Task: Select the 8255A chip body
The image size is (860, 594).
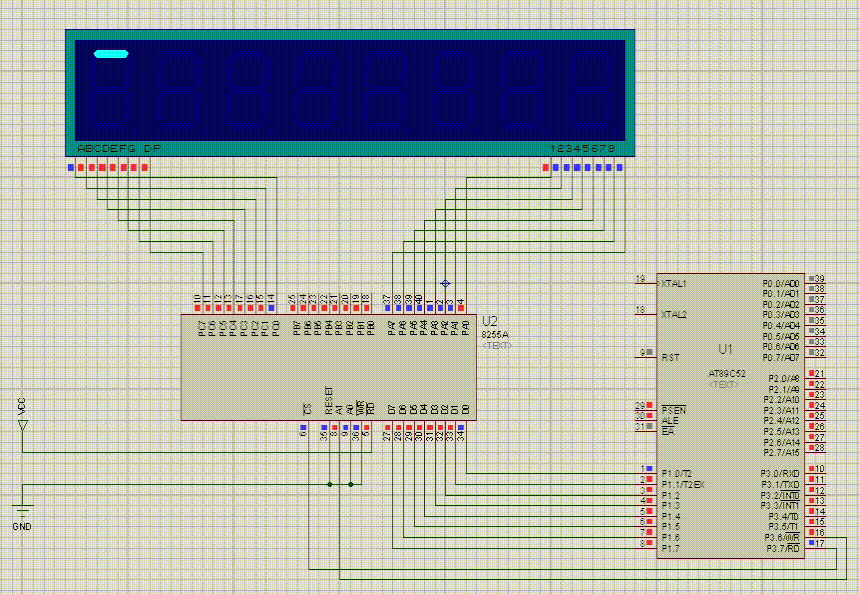Action: pyautogui.click(x=329, y=367)
